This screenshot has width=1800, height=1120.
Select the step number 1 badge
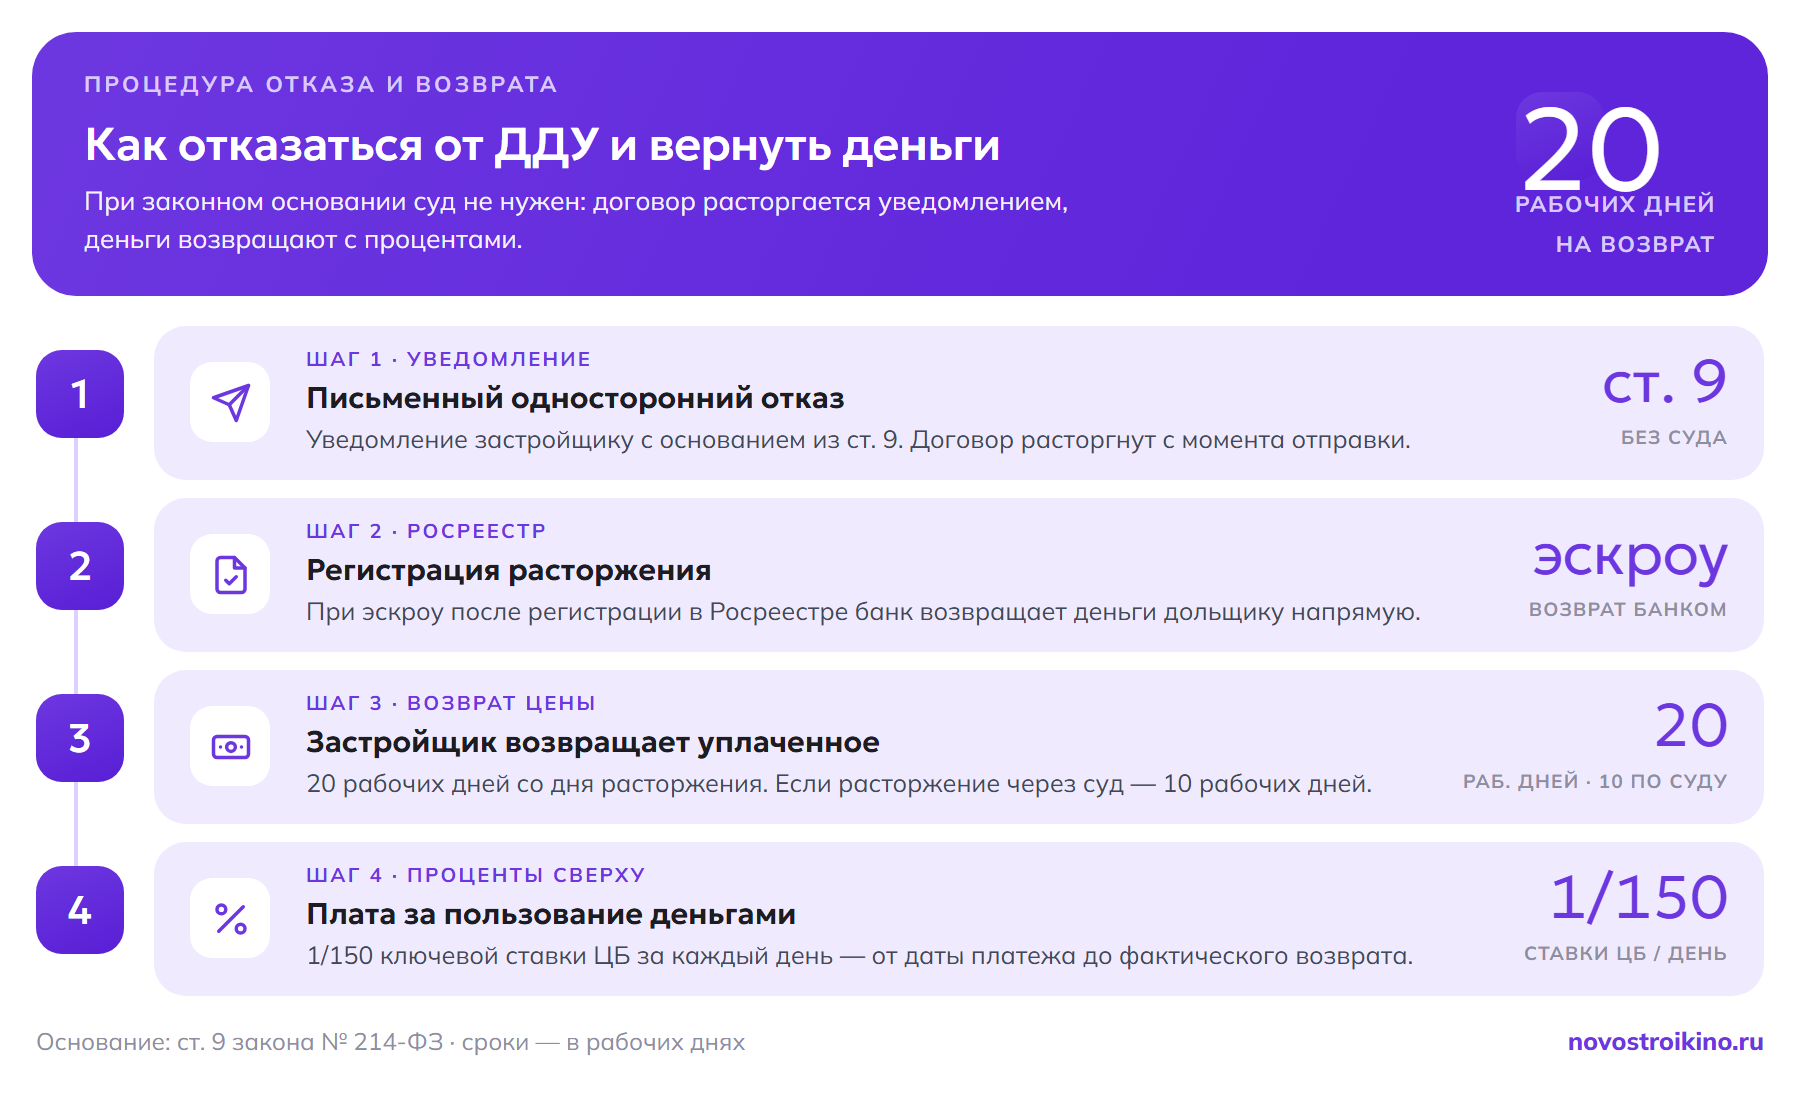[x=80, y=394]
